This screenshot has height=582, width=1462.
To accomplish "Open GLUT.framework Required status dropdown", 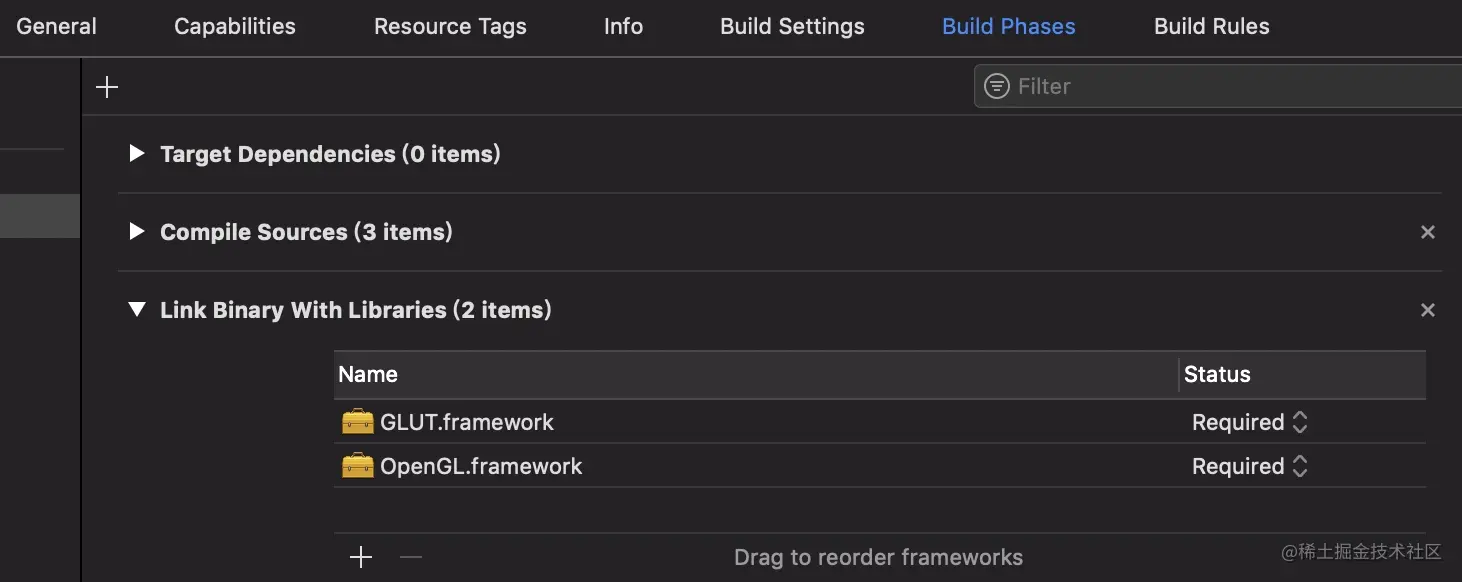I will coord(1249,422).
